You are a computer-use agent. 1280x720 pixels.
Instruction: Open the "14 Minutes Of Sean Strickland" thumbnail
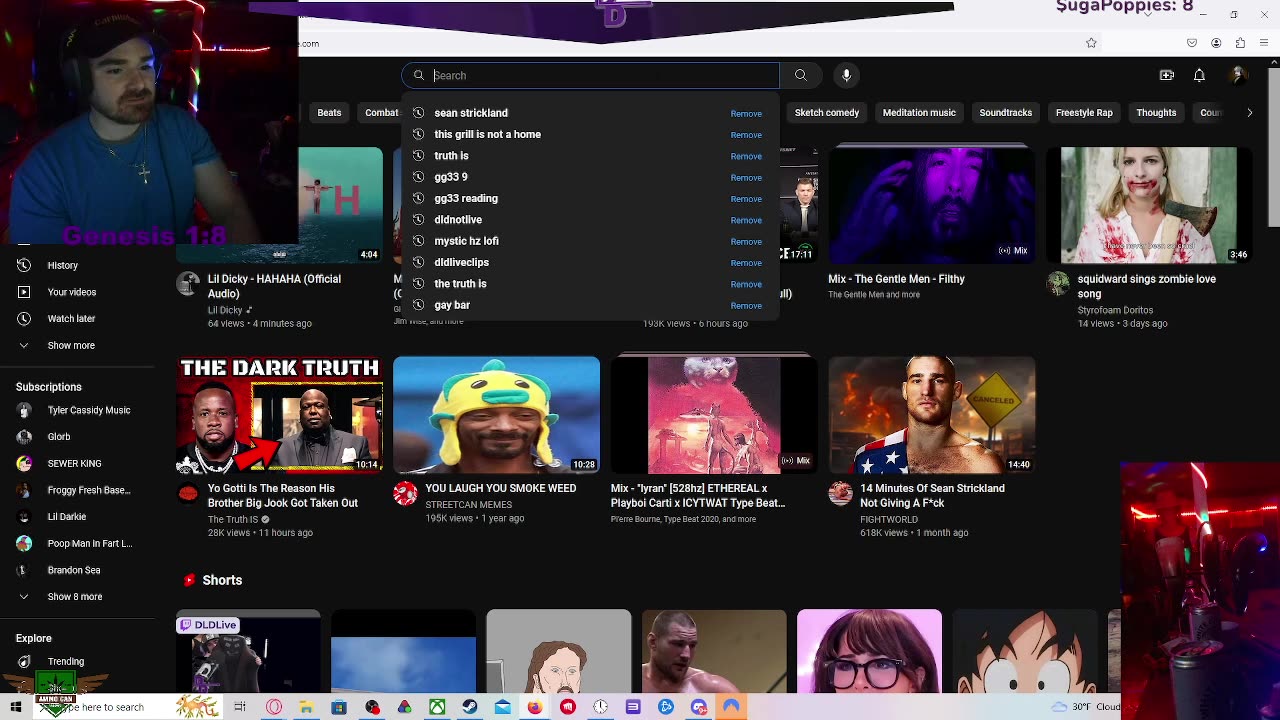(x=932, y=415)
